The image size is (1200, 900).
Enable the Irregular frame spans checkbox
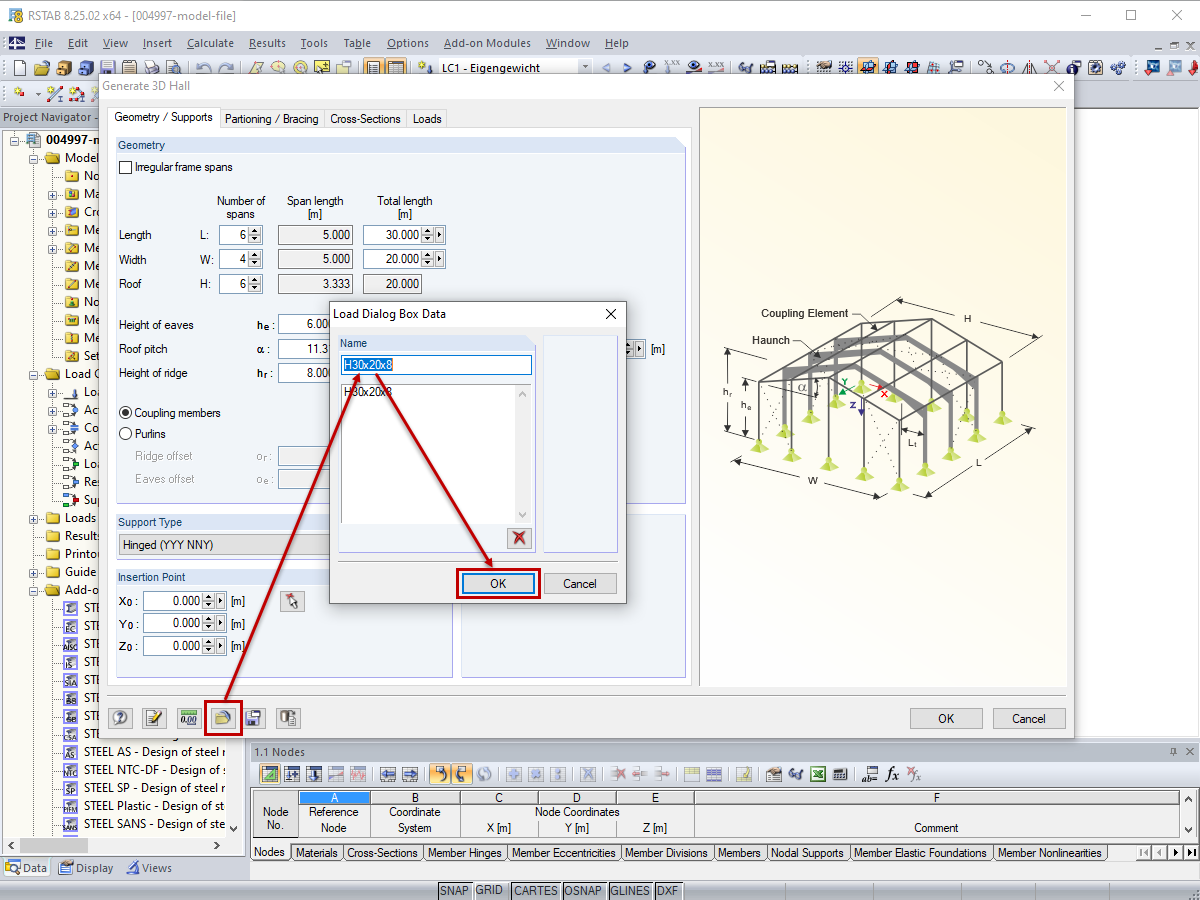tap(125, 167)
